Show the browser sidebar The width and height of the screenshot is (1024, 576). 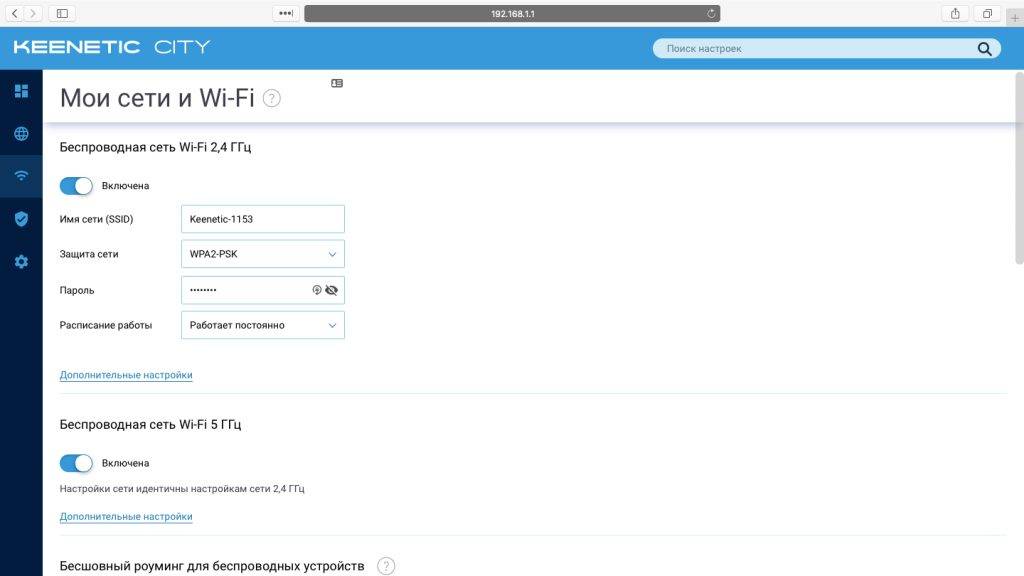coord(62,13)
